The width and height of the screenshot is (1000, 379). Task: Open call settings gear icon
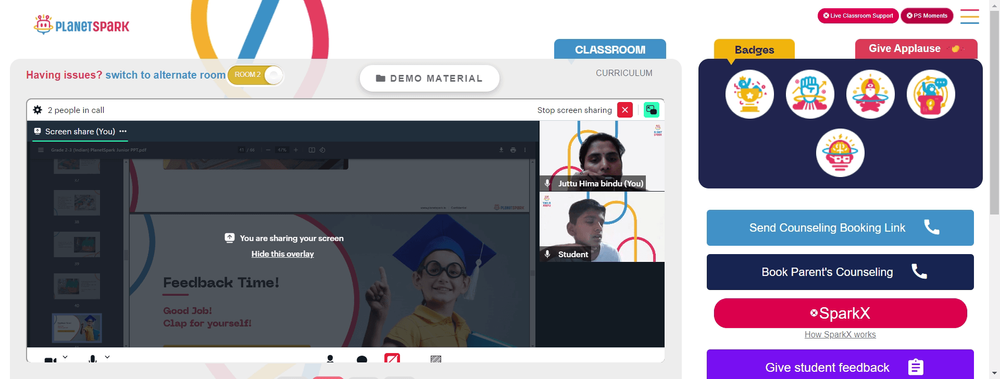(x=38, y=110)
